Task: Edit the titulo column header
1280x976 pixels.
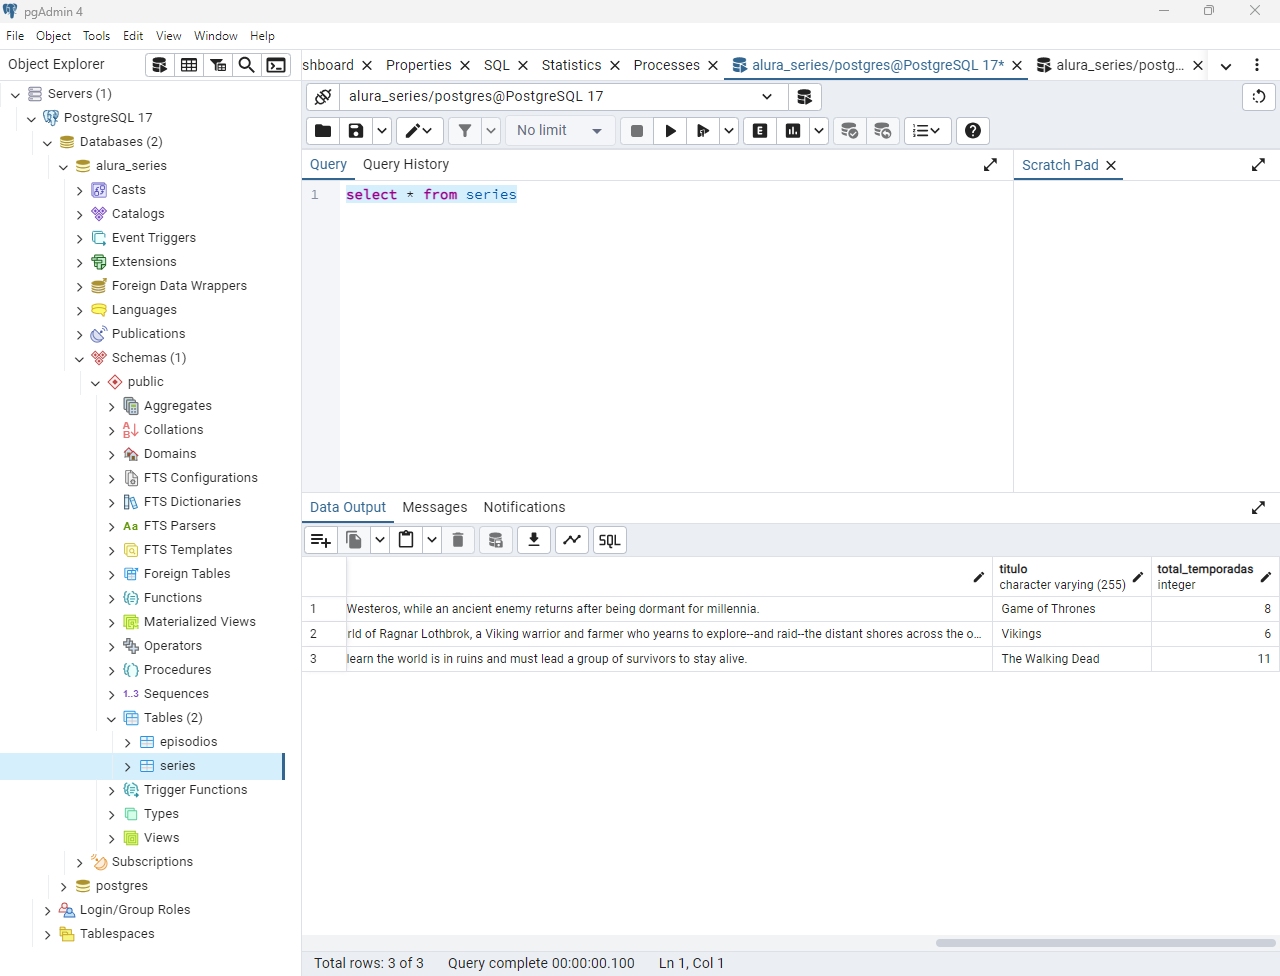Action: tap(1137, 577)
